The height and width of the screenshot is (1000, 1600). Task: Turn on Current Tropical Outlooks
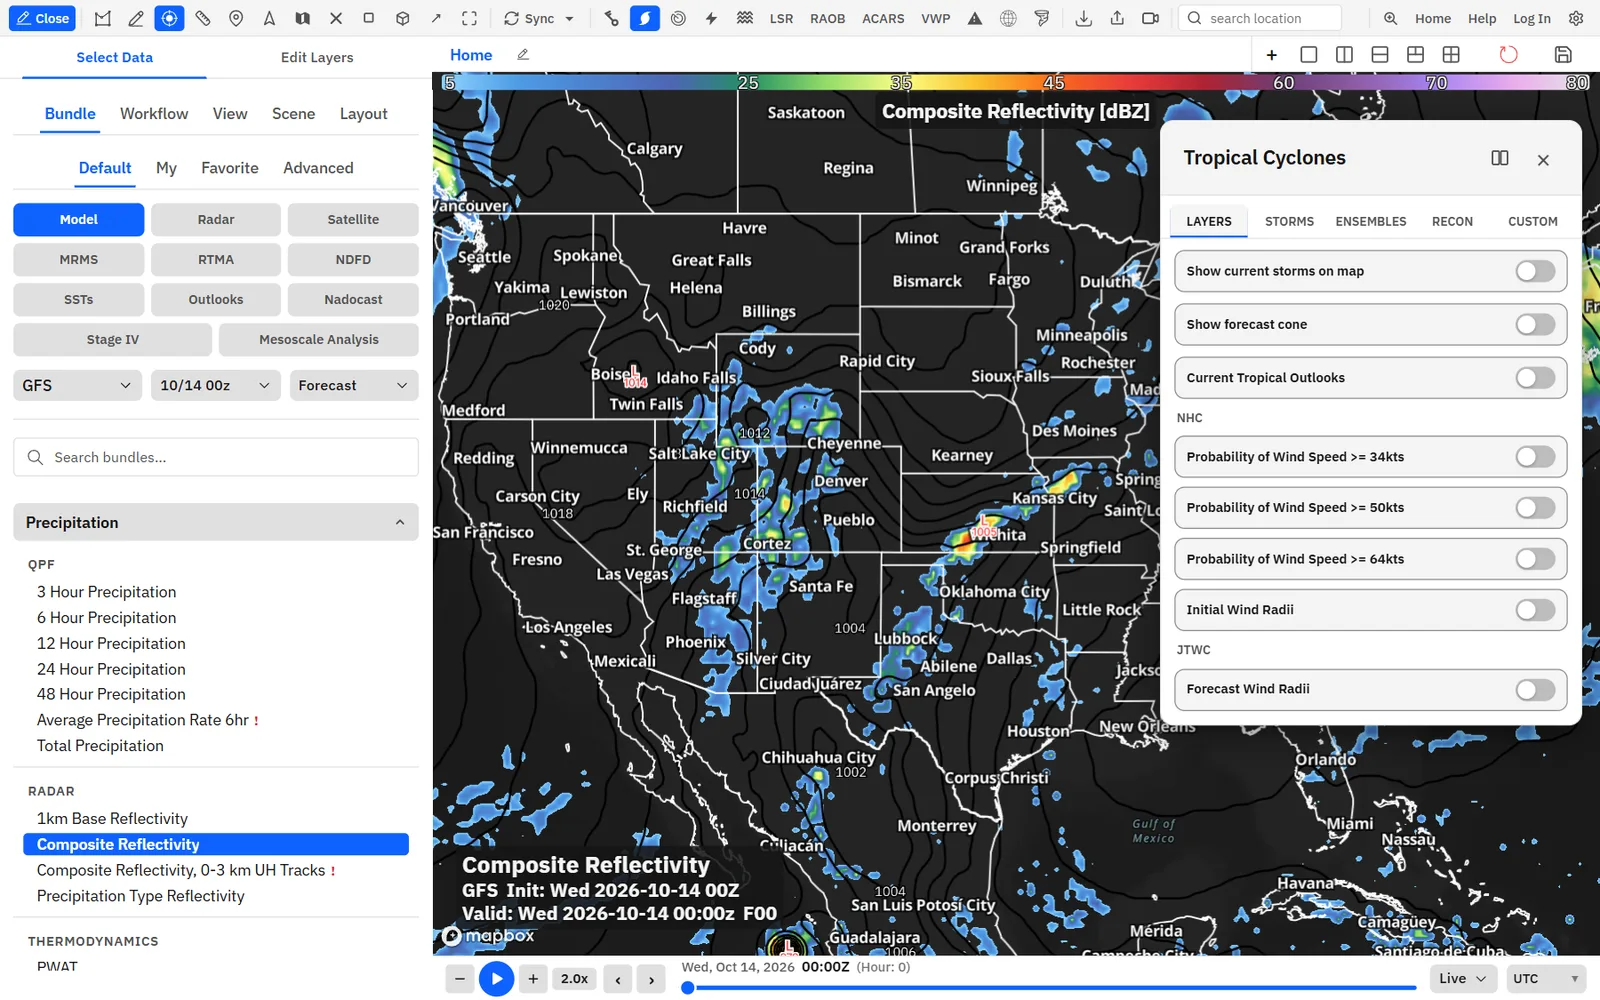(1535, 377)
